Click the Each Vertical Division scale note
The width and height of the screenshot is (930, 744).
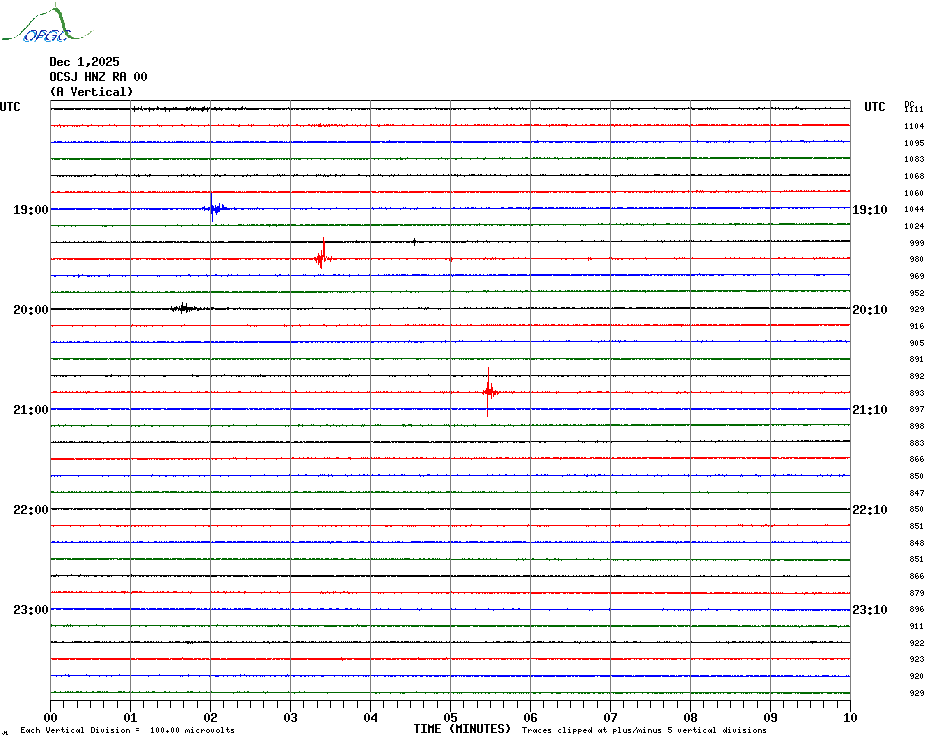click(x=127, y=730)
